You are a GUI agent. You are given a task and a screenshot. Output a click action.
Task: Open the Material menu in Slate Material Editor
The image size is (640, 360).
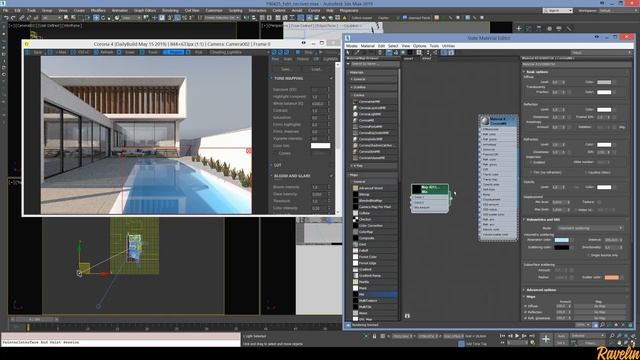[367, 46]
